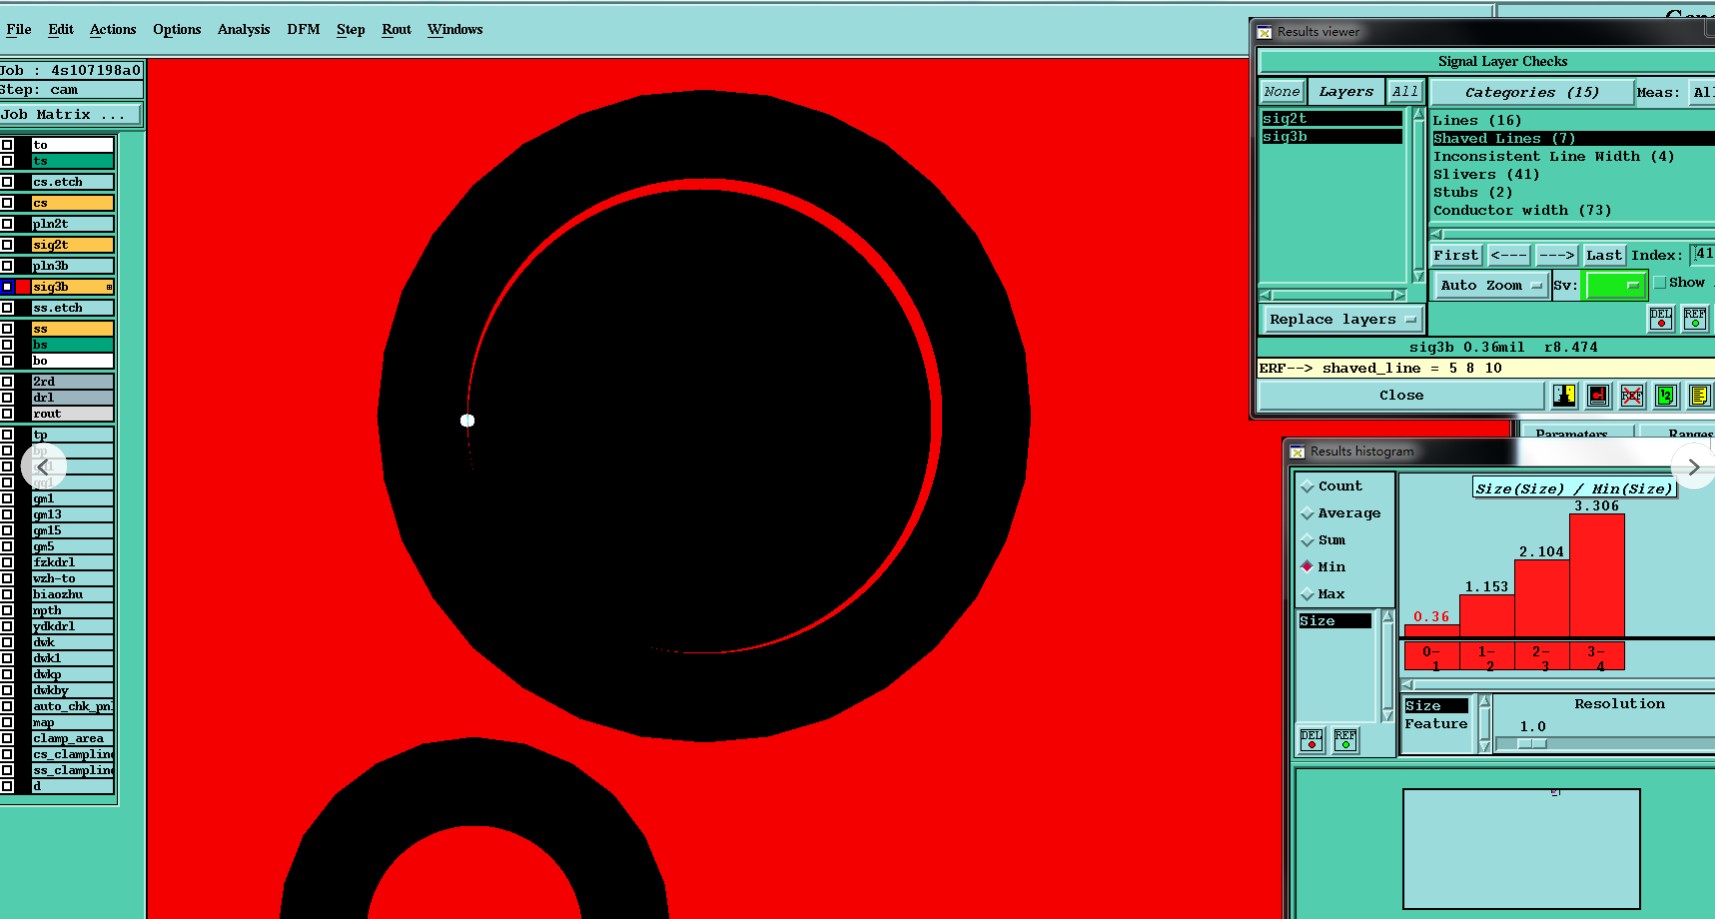Click the DEL icon in Results viewer
The width and height of the screenshot is (1715, 919).
pos(1661,319)
